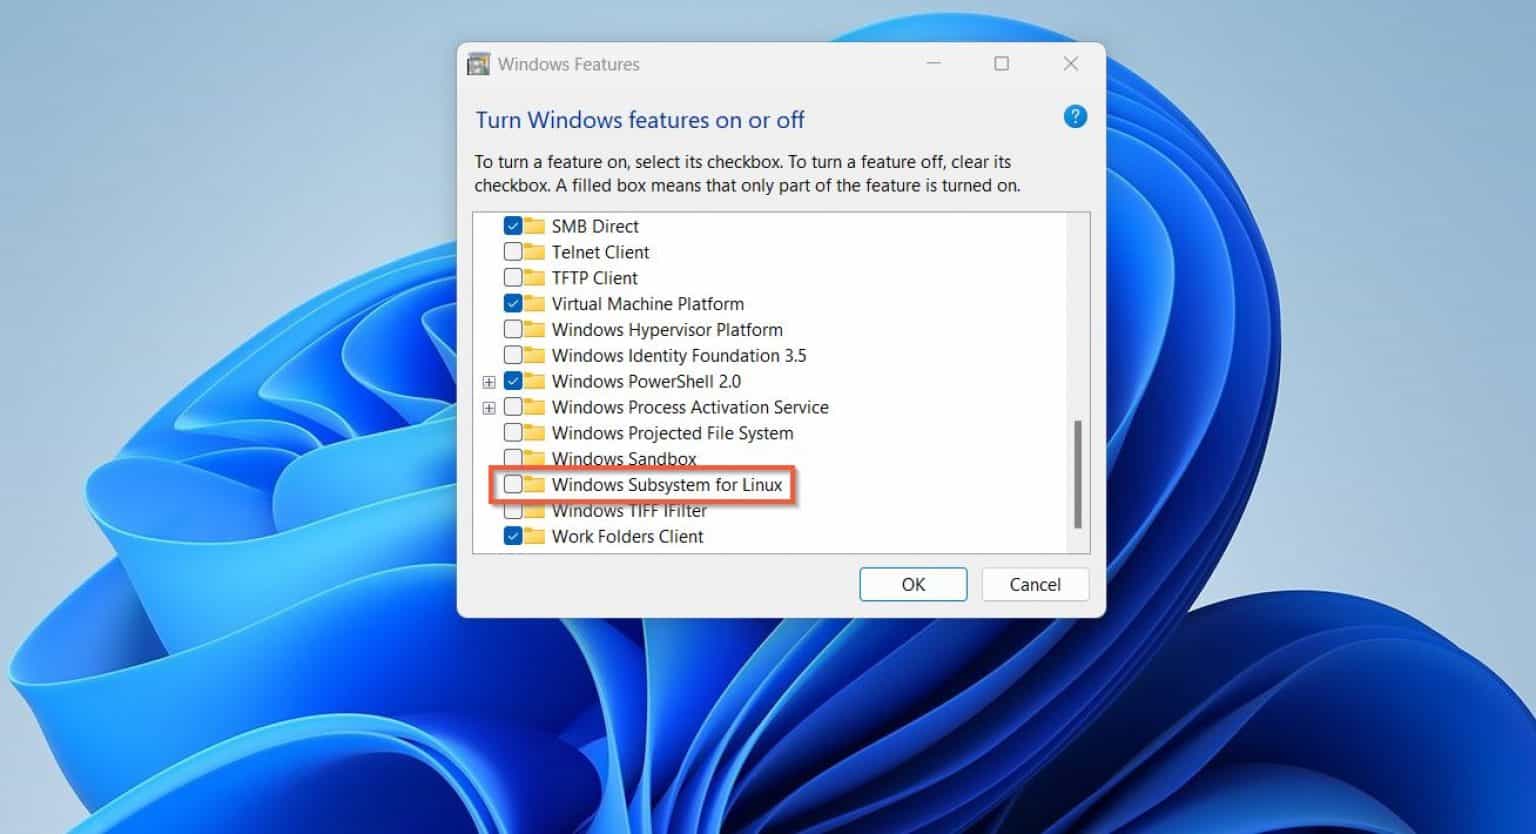Image resolution: width=1536 pixels, height=834 pixels.
Task: Click the Windows Features icon in the title bar
Action: (478, 62)
